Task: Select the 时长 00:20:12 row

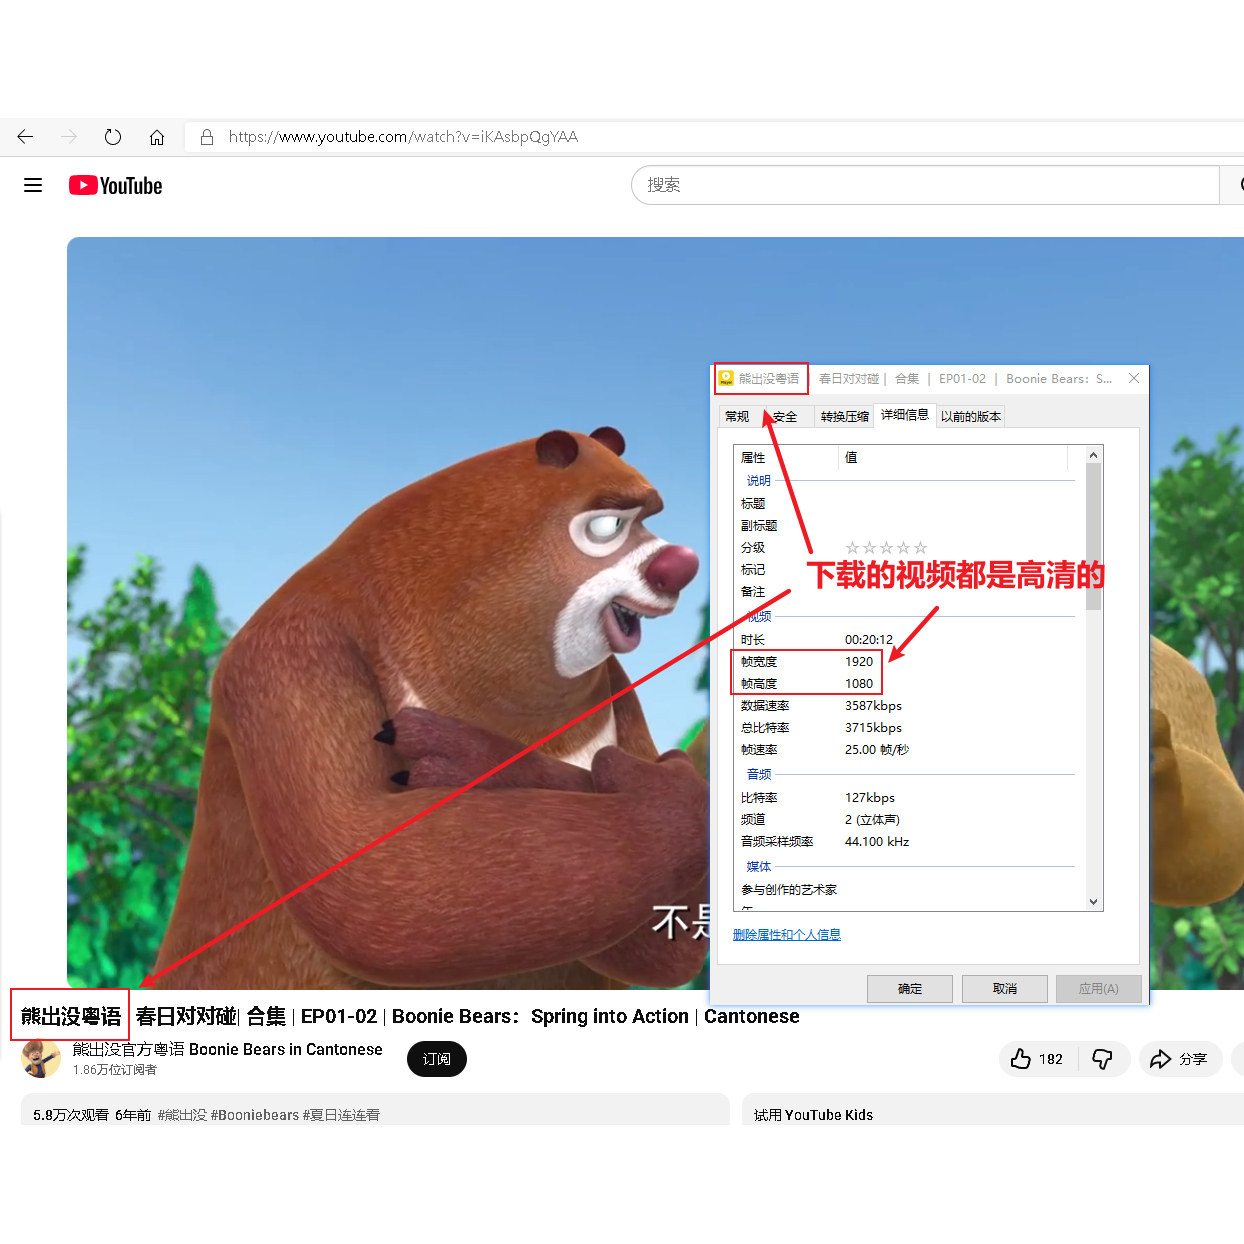Action: coord(906,639)
